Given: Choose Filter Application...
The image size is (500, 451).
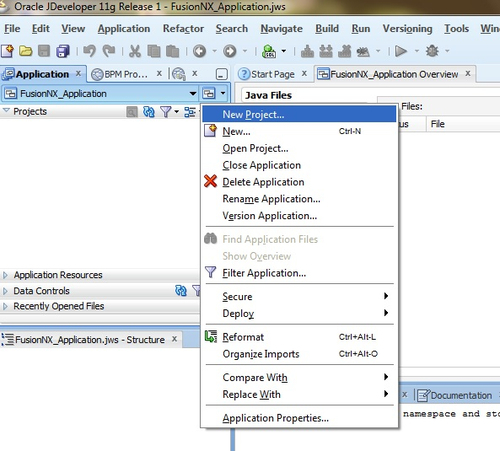Looking at the screenshot, I should [x=299, y=273].
